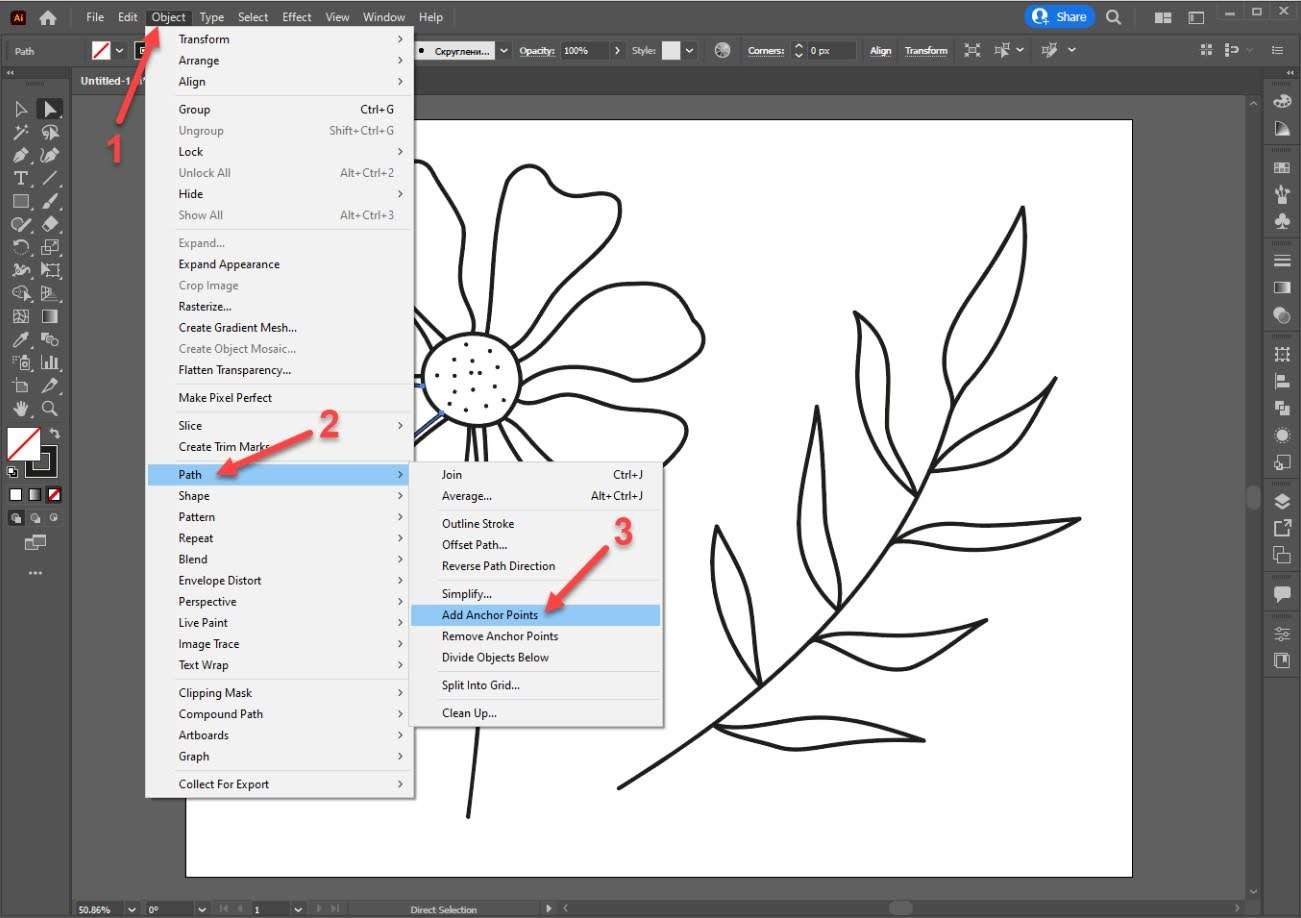Select the Direct Selection tool
Screen dimensions: 1301x918
click(49, 109)
